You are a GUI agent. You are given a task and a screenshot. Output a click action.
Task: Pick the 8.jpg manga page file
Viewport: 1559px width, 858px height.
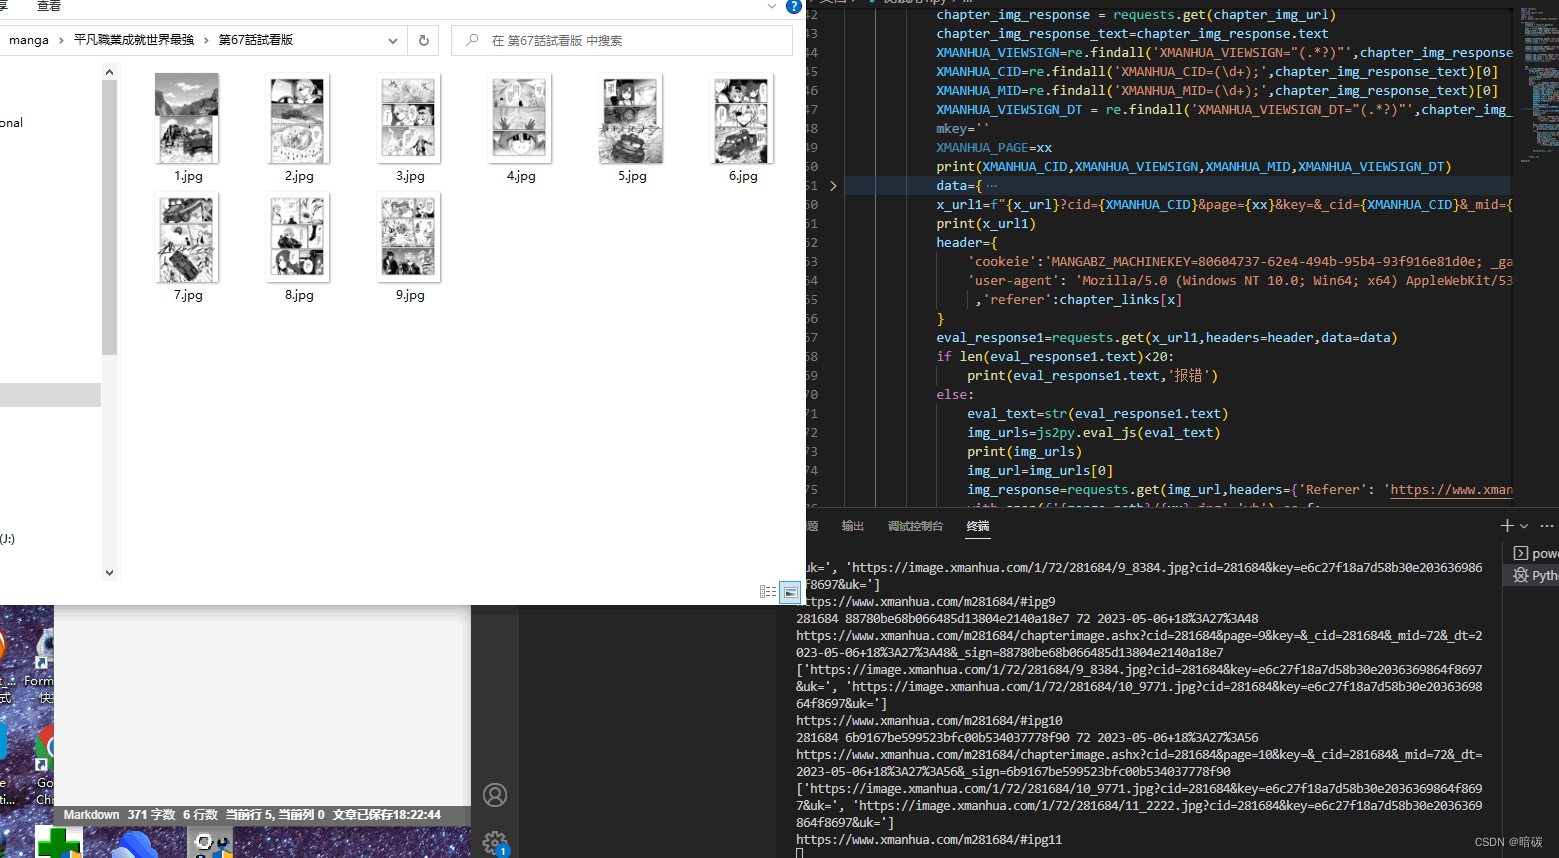(x=298, y=238)
